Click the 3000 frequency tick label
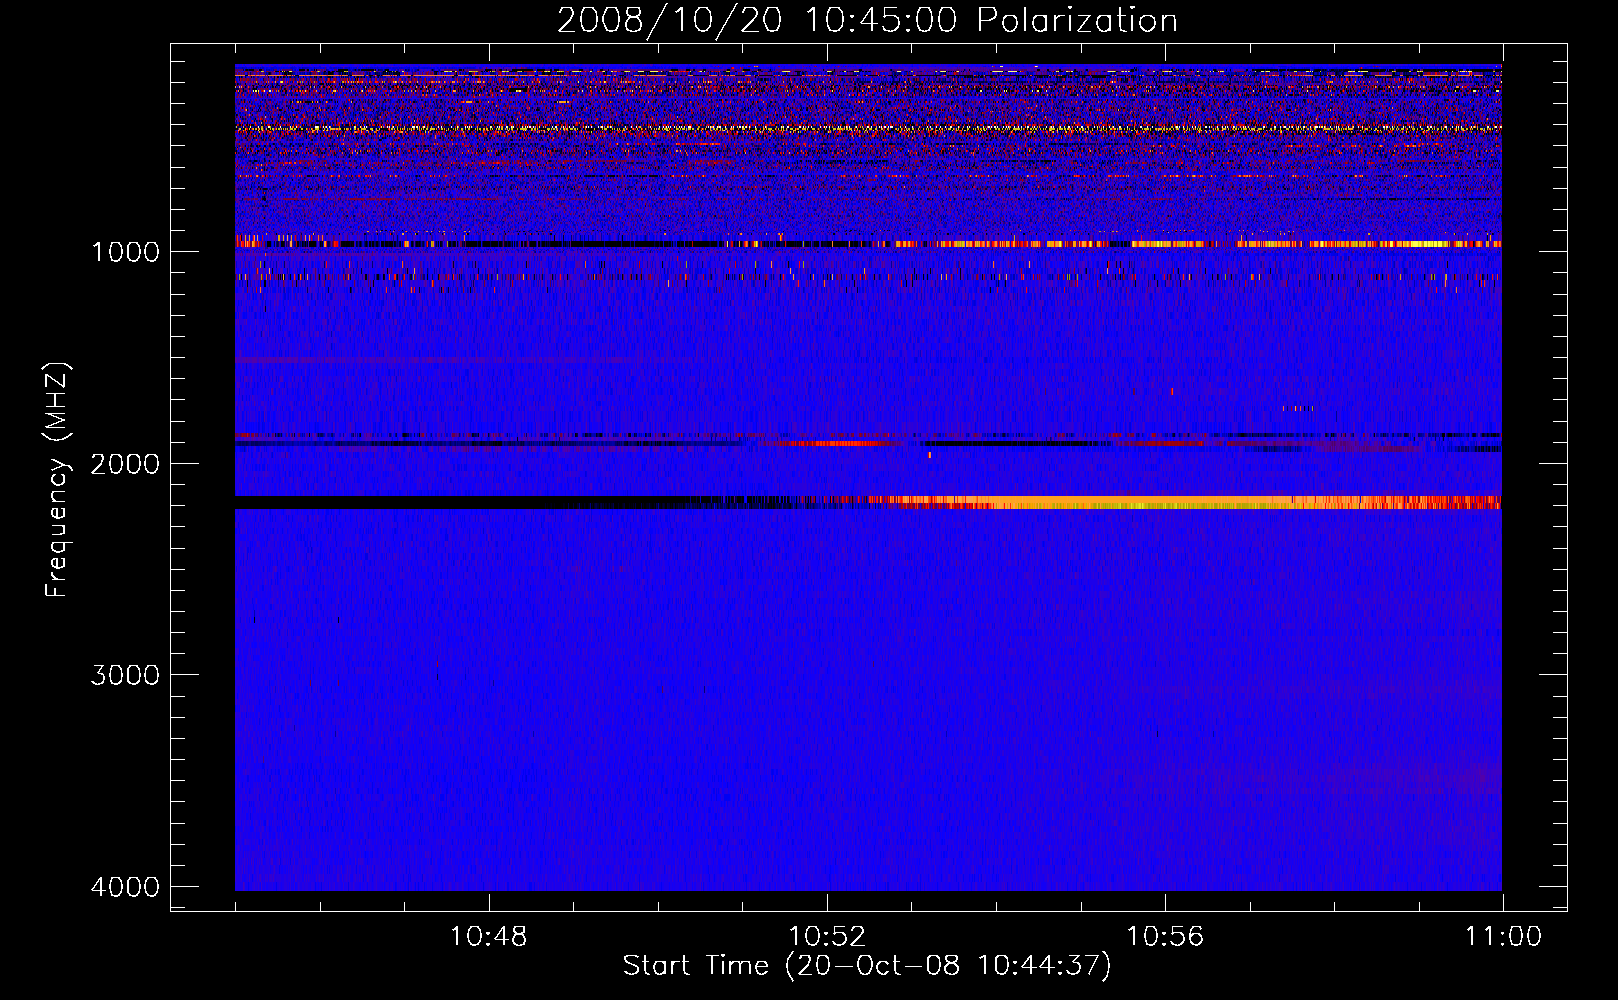The width and height of the screenshot is (1618, 1000). pyautogui.click(x=125, y=675)
